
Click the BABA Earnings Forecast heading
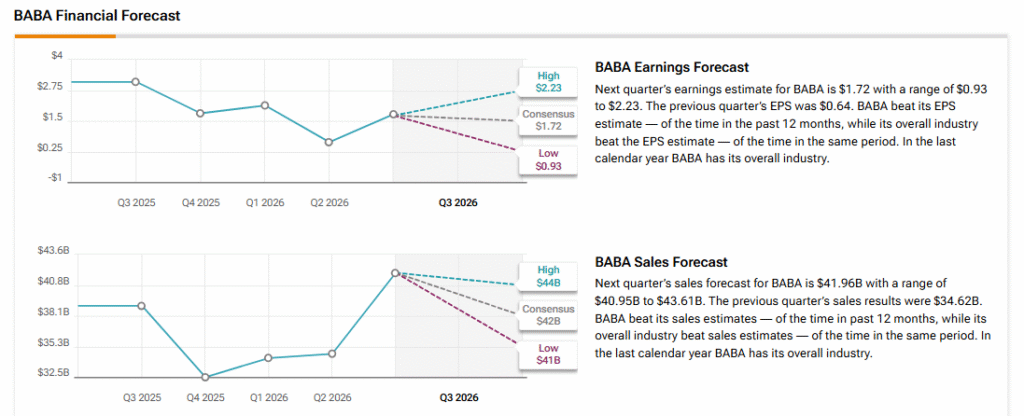pos(671,68)
